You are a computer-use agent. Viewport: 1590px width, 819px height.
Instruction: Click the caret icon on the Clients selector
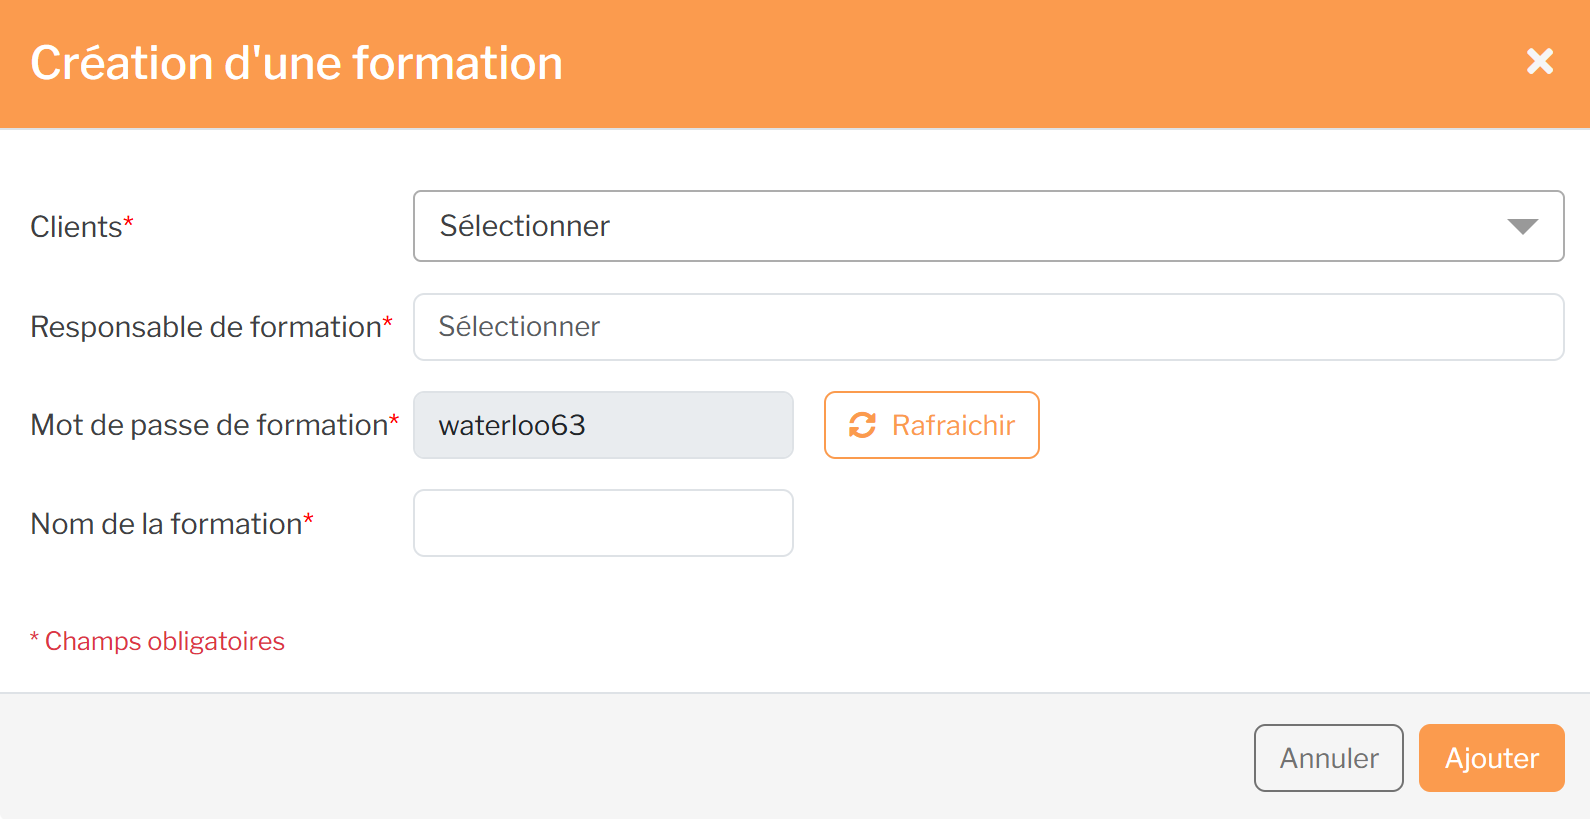click(1522, 226)
